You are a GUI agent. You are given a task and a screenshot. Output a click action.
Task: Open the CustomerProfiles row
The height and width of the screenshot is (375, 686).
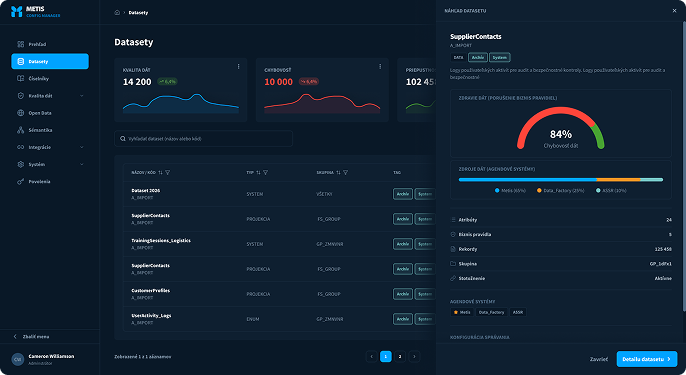[x=279, y=294]
